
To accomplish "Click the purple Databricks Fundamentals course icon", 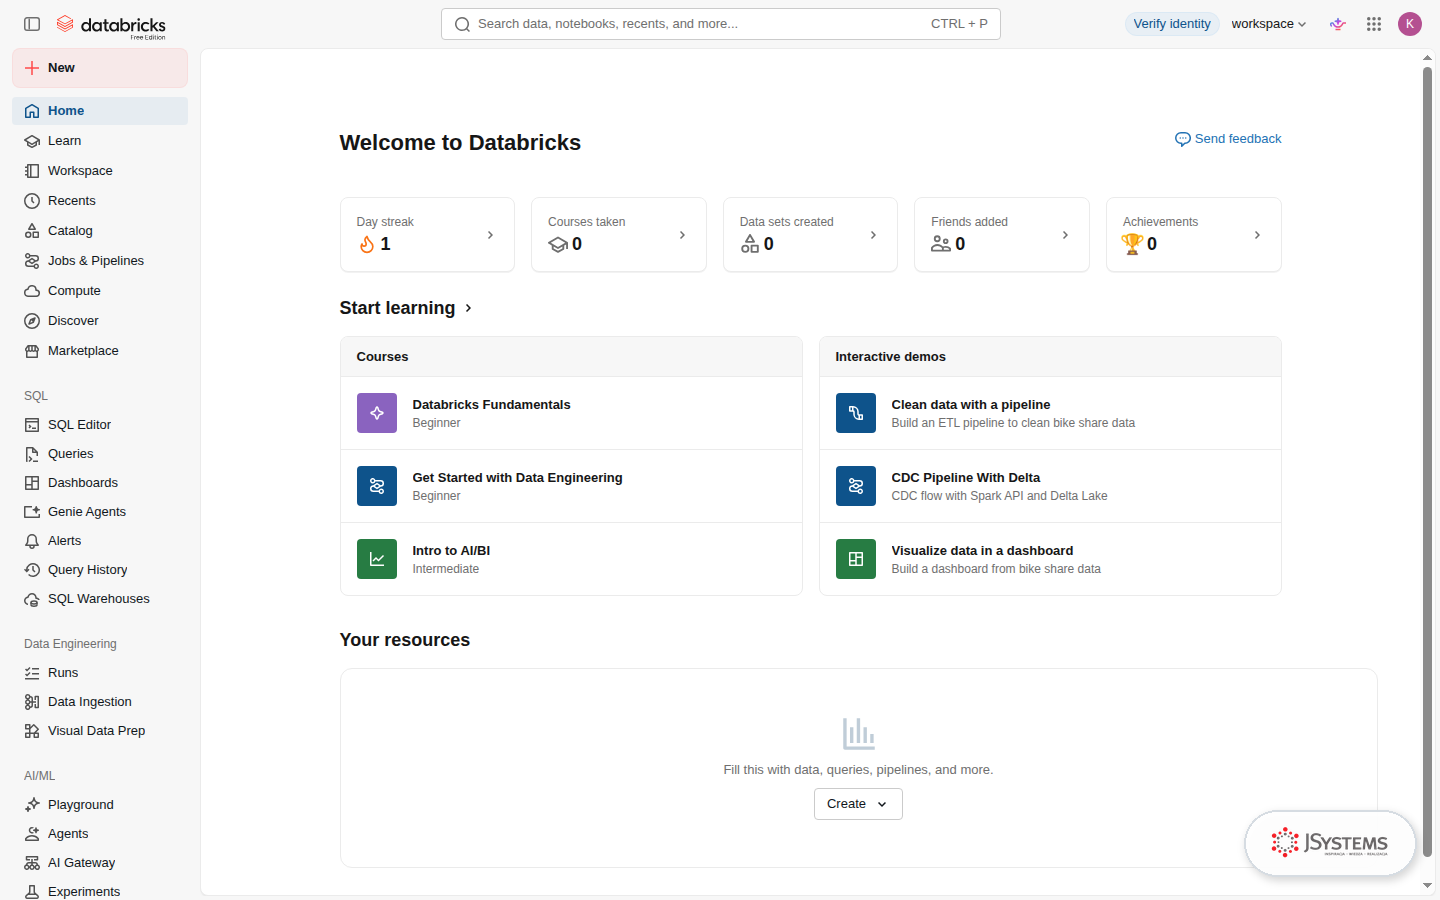I will pos(377,413).
